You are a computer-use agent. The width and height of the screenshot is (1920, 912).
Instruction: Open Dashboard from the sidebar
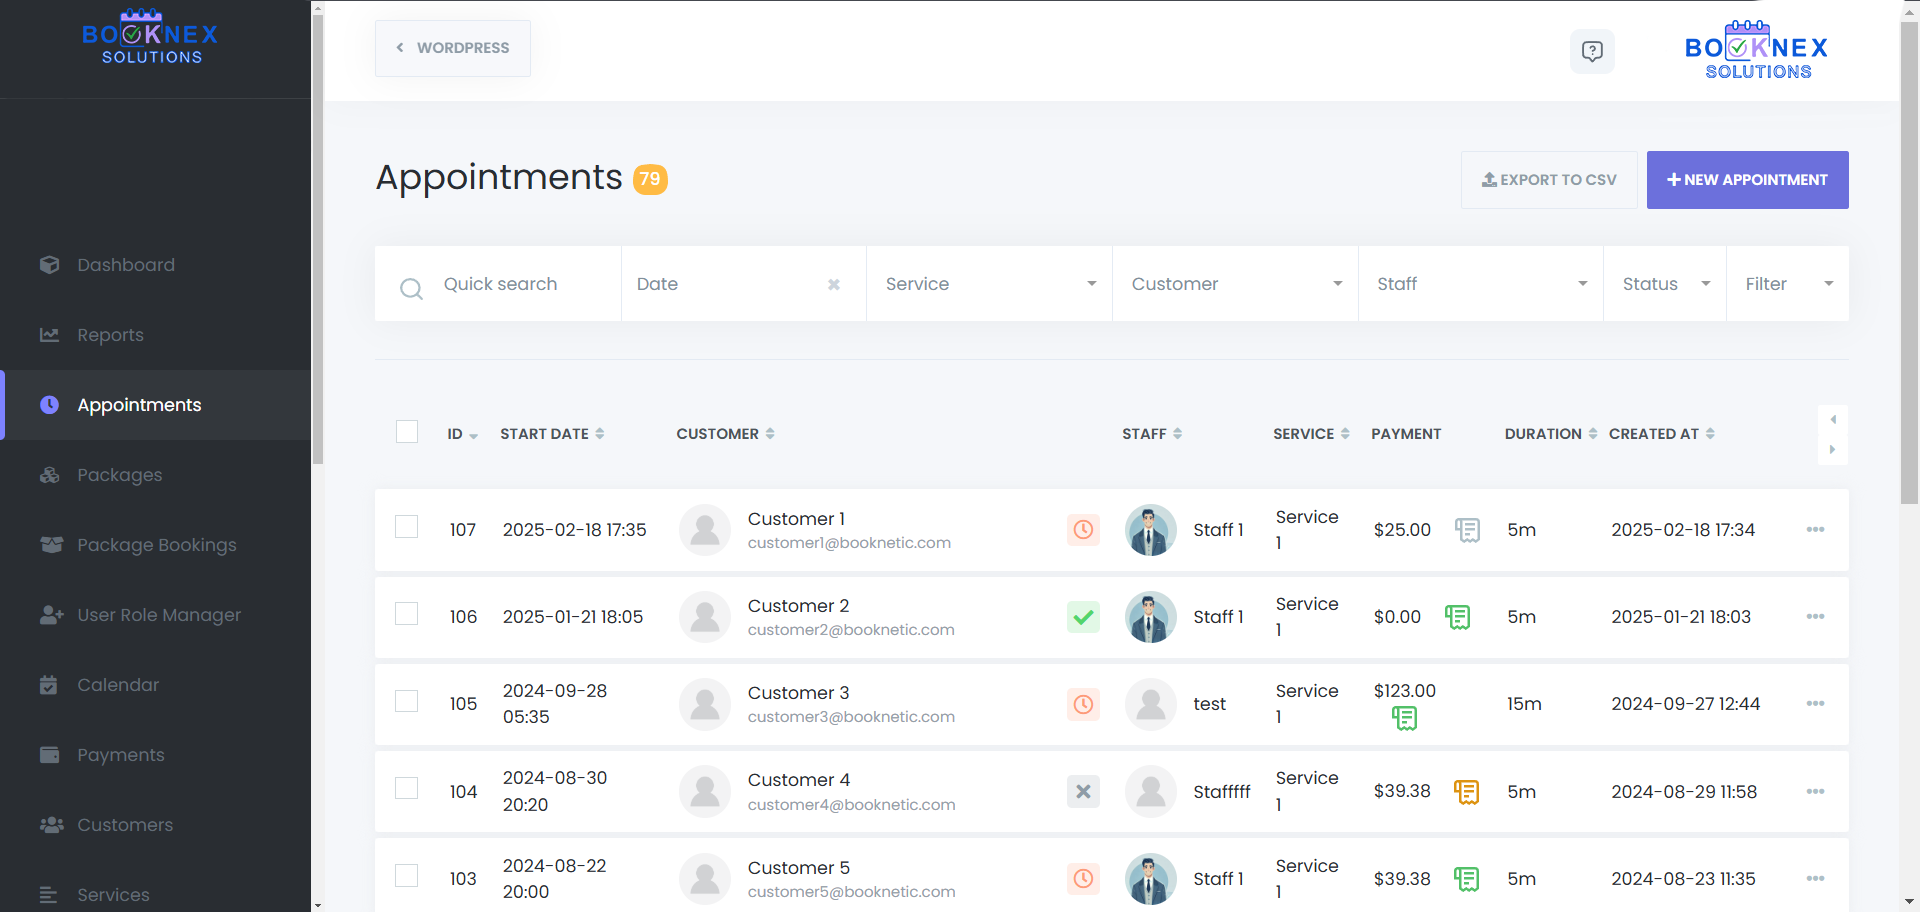[x=126, y=265]
